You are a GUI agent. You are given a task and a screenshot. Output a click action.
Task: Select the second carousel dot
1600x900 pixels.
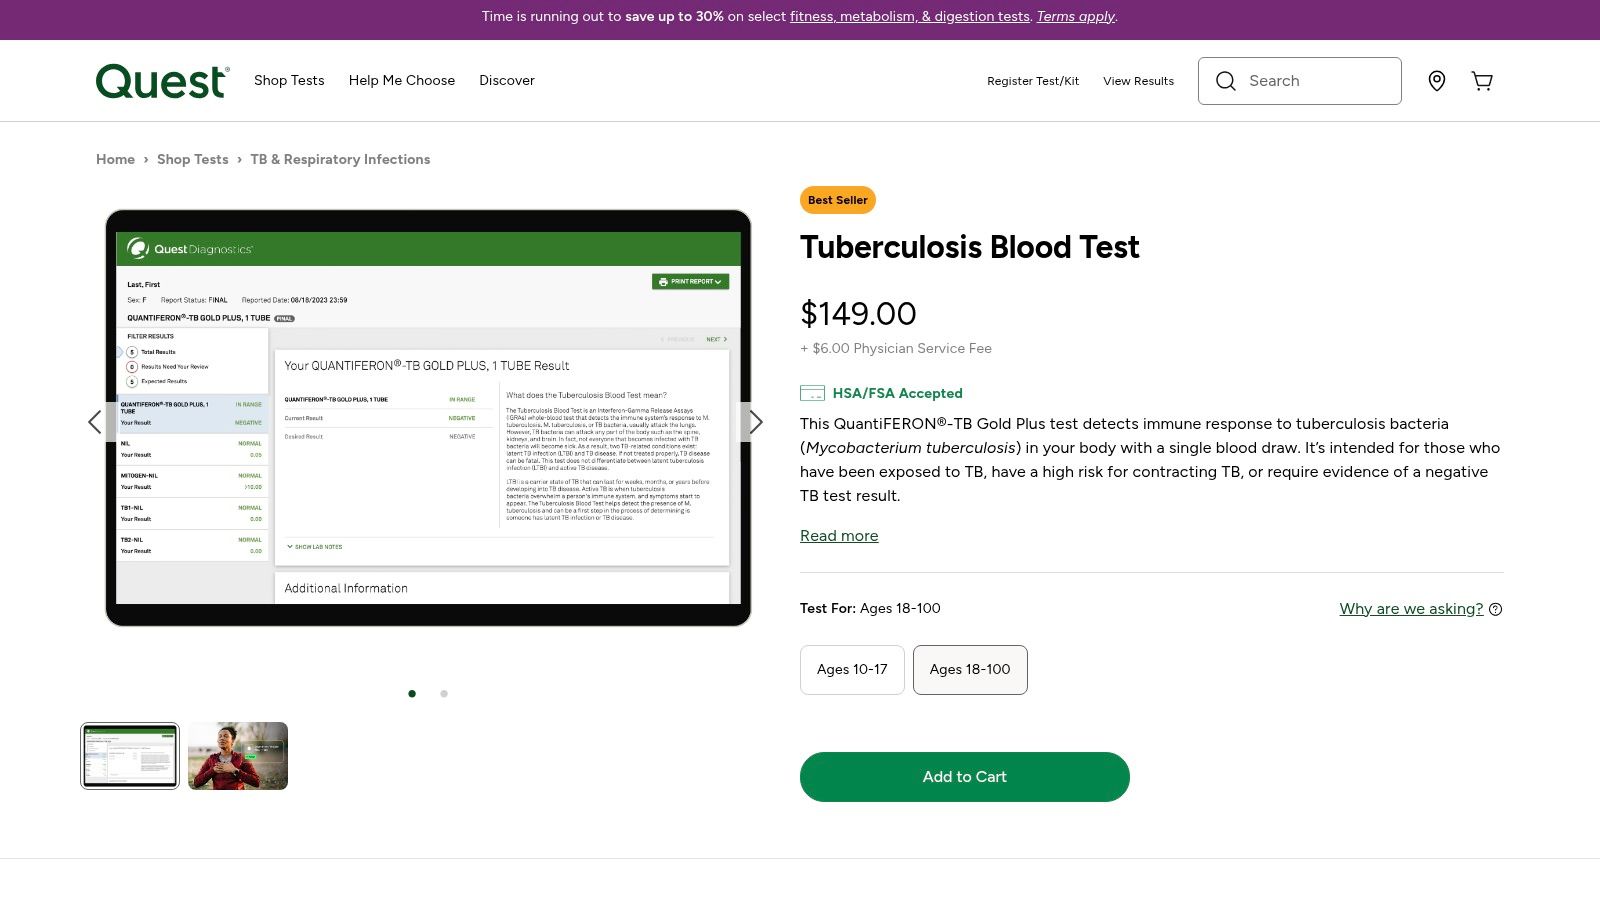(444, 693)
